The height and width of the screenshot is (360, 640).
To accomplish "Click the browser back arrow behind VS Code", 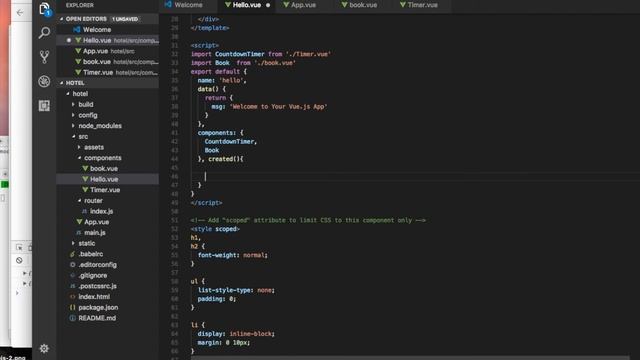I will (x=20, y=13).
